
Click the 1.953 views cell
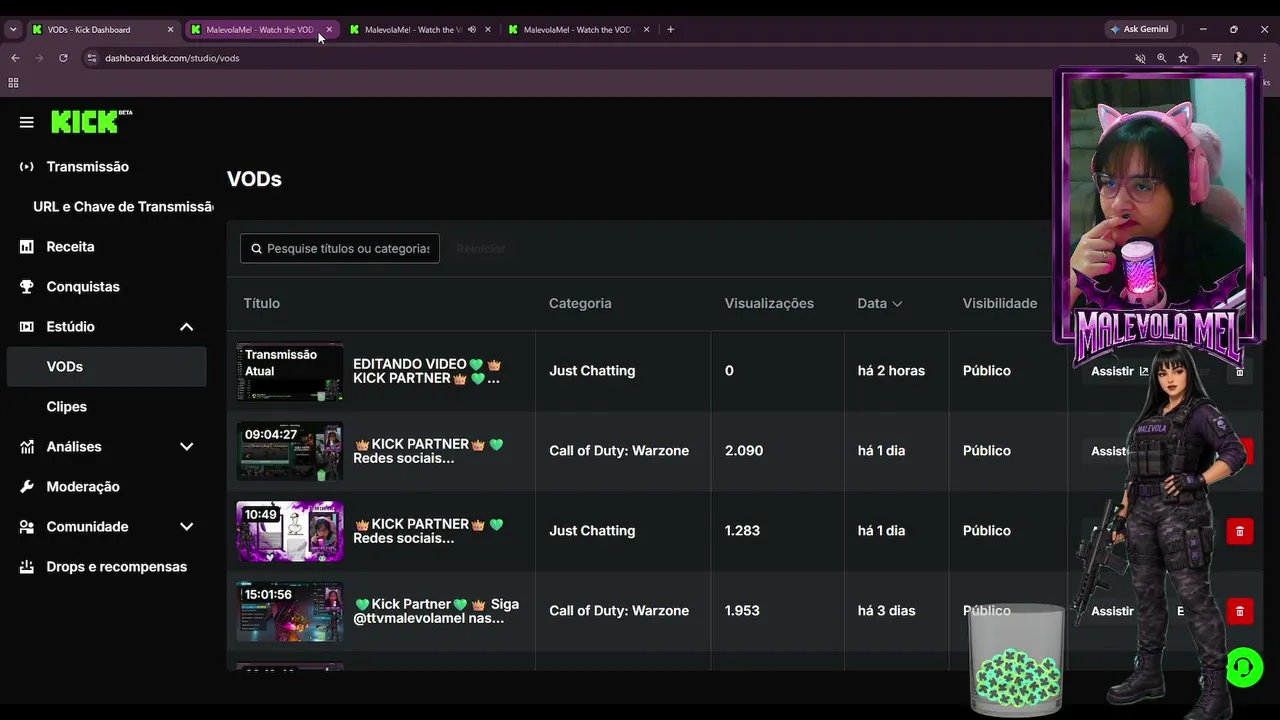coord(742,611)
